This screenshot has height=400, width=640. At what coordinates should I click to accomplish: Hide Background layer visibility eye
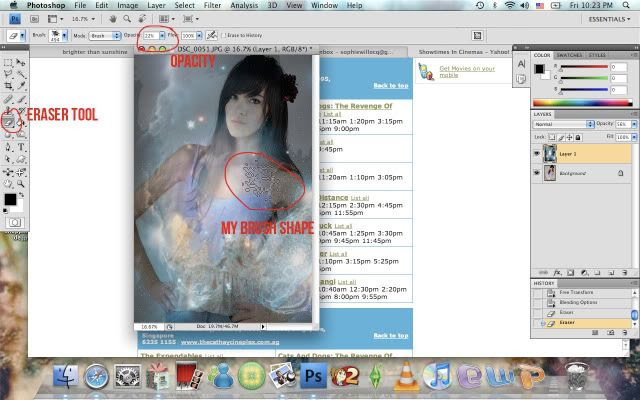tap(537, 173)
